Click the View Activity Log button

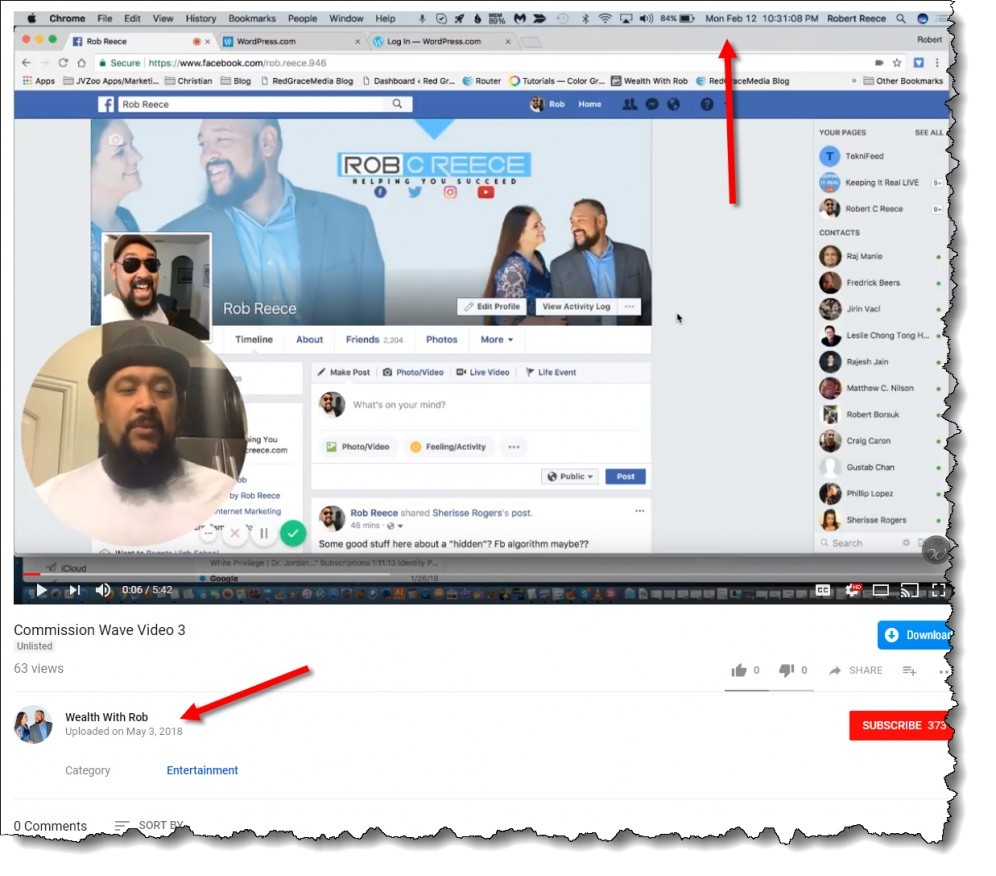pos(576,306)
